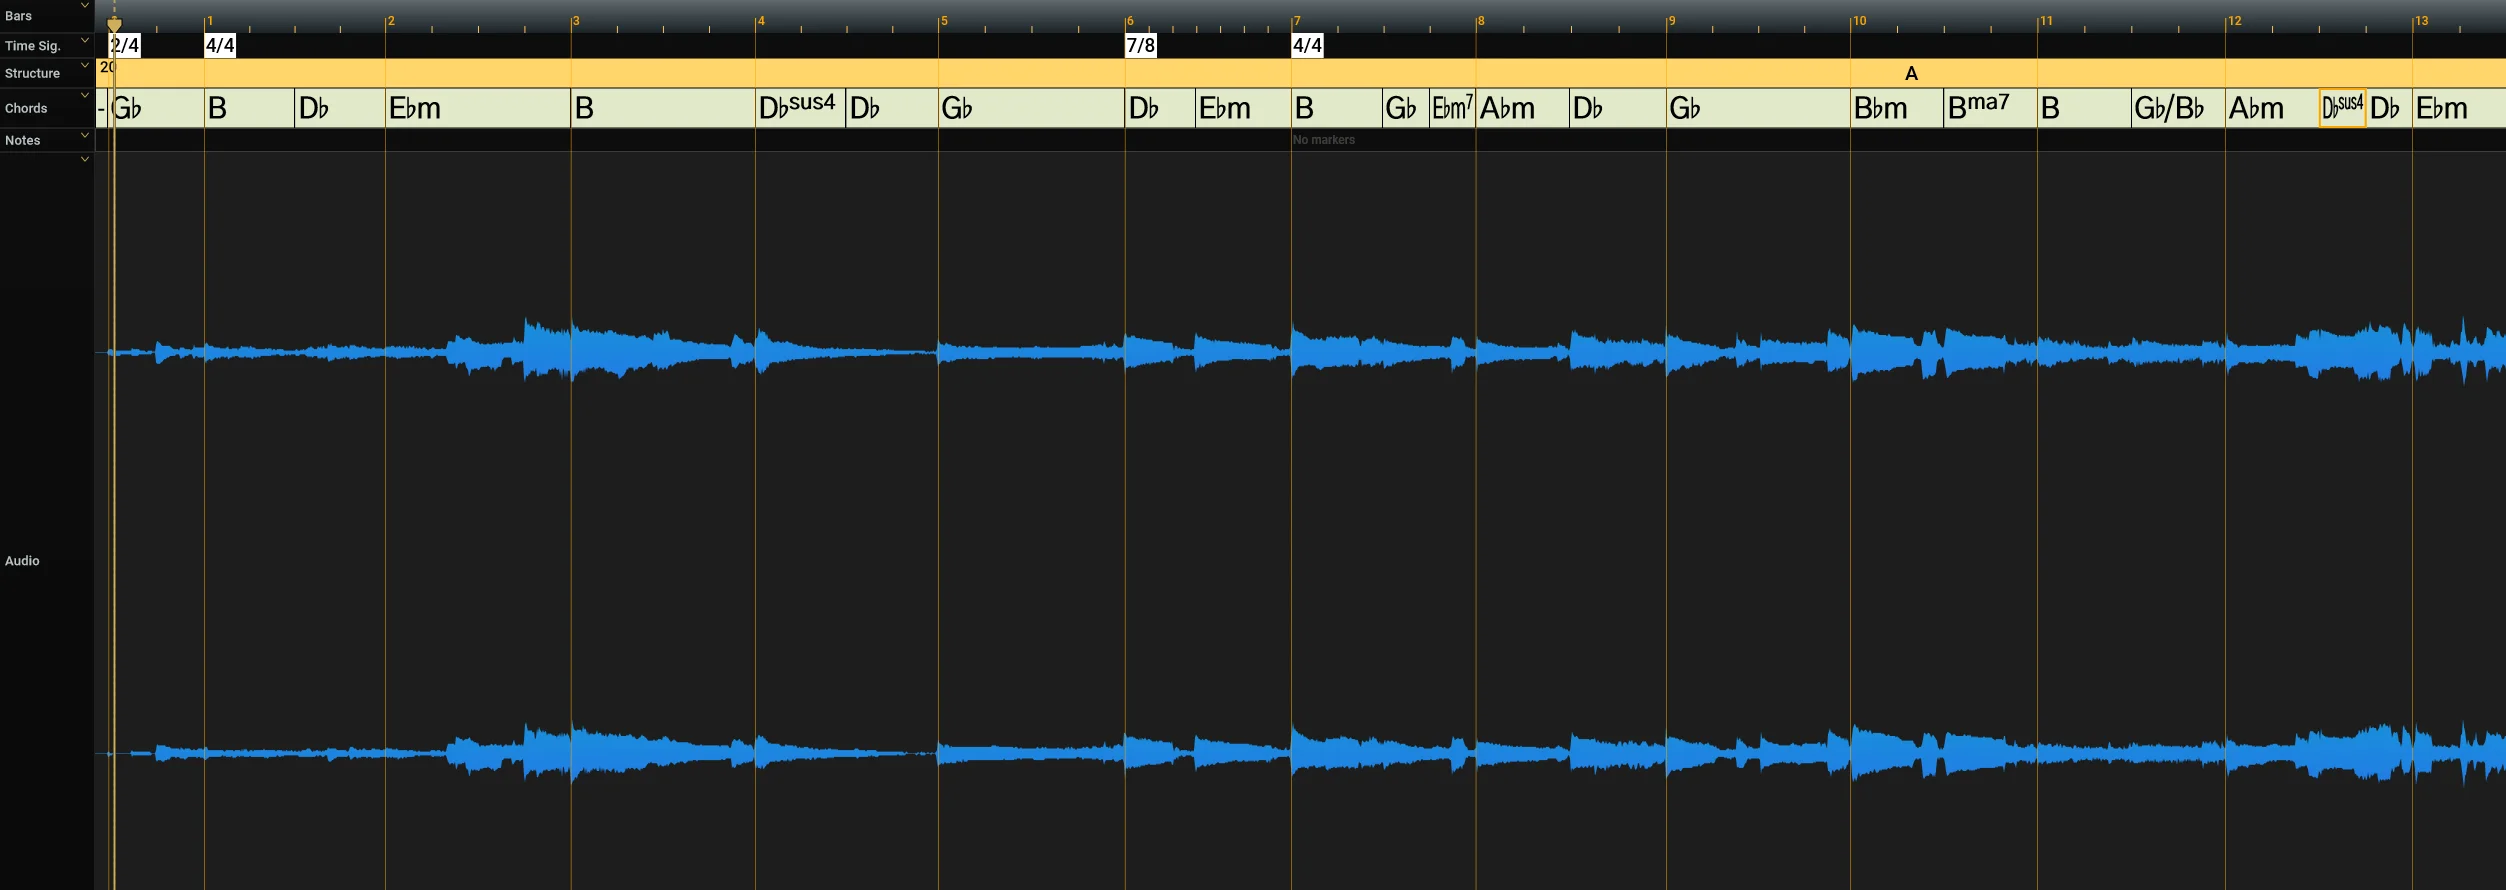Click the Abm chord at bar 8
The image size is (2506, 890).
(x=1522, y=108)
